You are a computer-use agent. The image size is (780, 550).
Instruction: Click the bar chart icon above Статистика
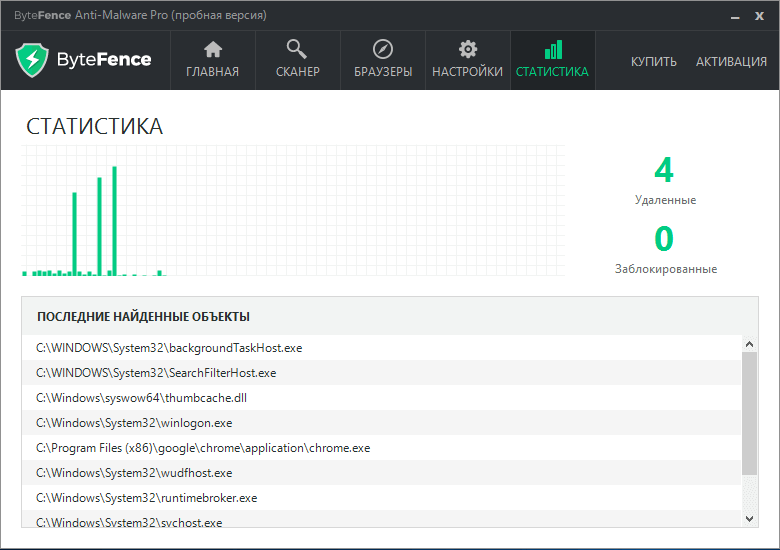552,50
